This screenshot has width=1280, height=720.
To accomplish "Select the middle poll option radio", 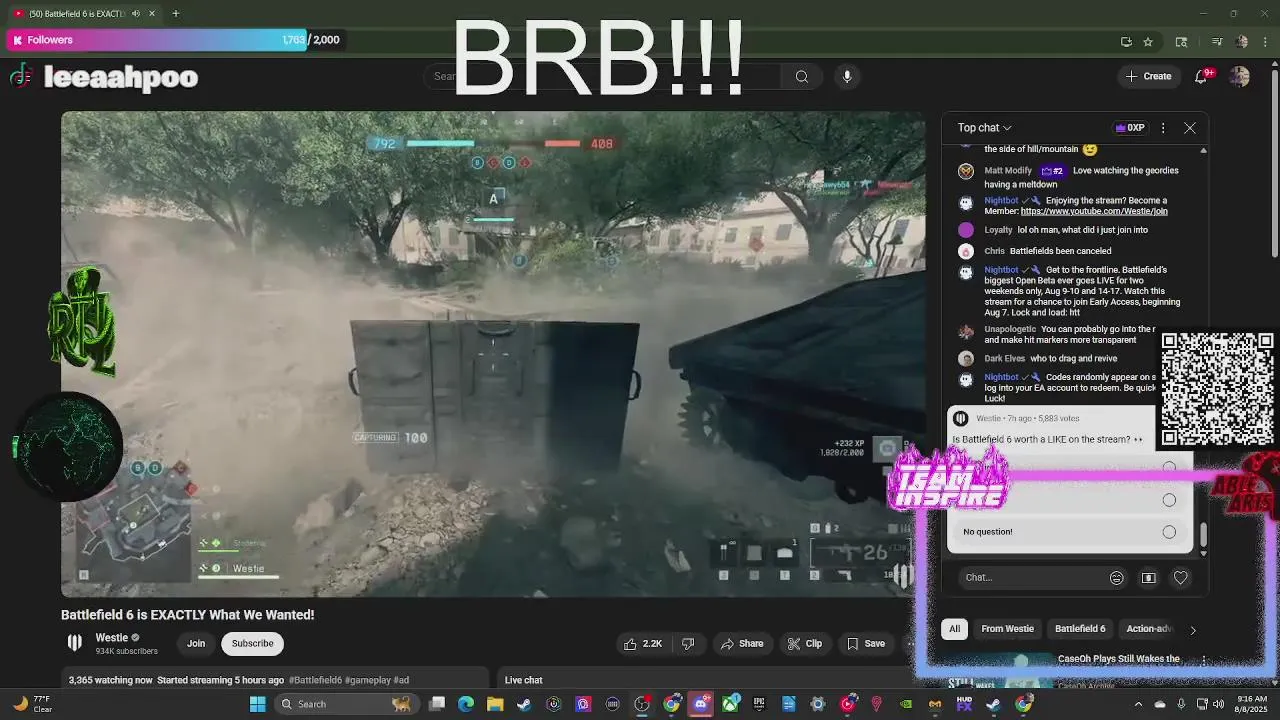I will [1169, 500].
